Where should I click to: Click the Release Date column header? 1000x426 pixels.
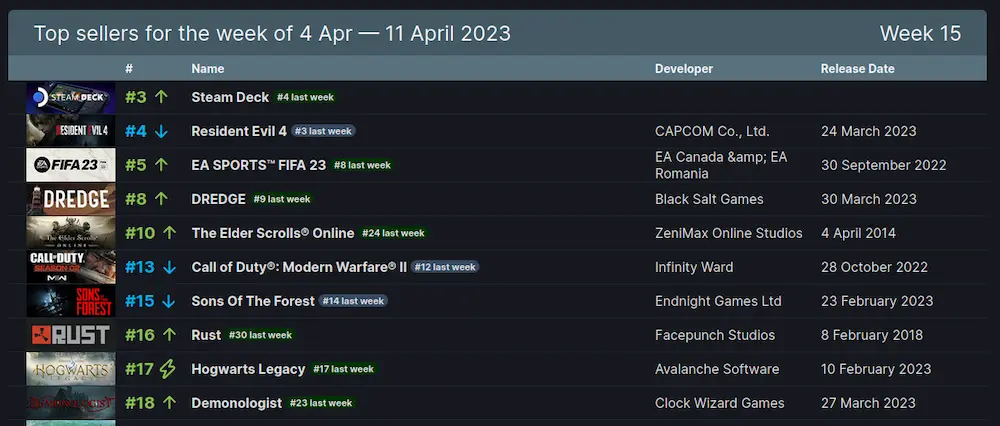857,69
